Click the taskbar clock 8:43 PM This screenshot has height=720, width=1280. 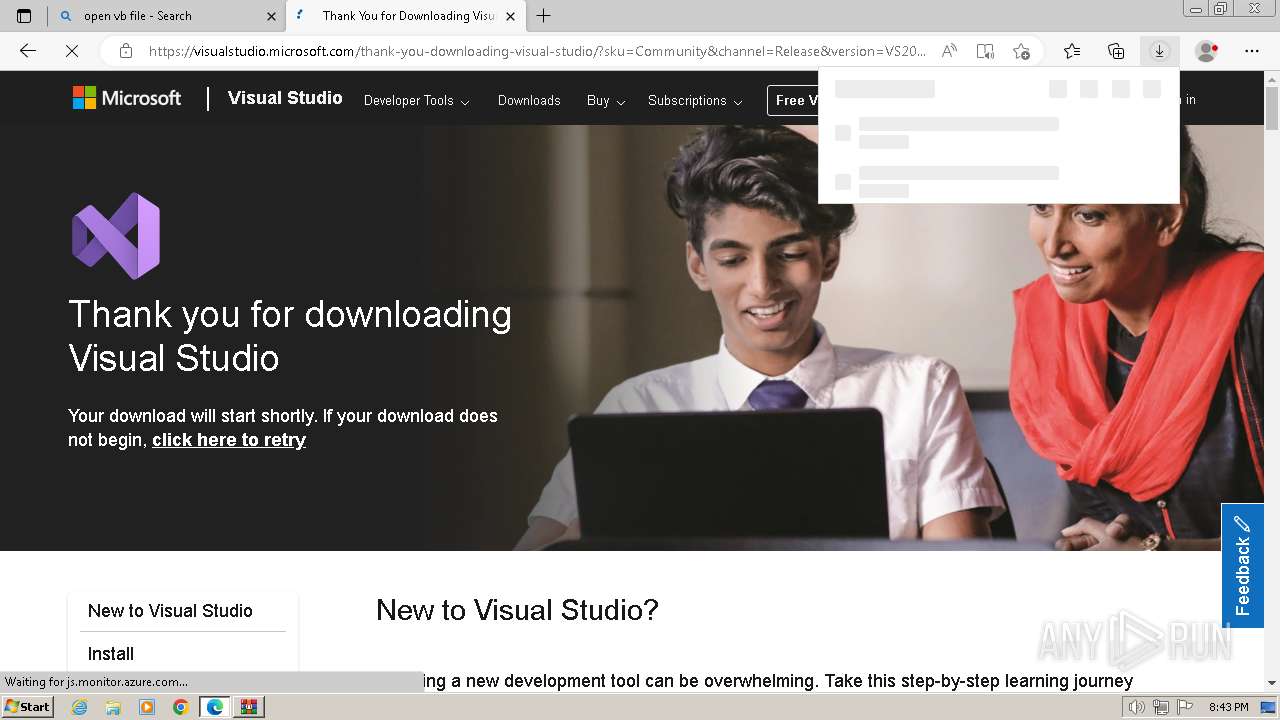click(x=1228, y=707)
